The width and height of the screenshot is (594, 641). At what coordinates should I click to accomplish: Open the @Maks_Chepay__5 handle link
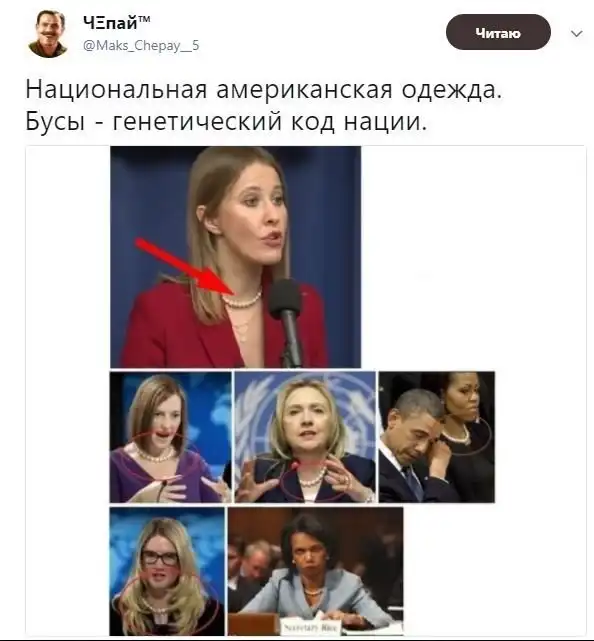(141, 45)
